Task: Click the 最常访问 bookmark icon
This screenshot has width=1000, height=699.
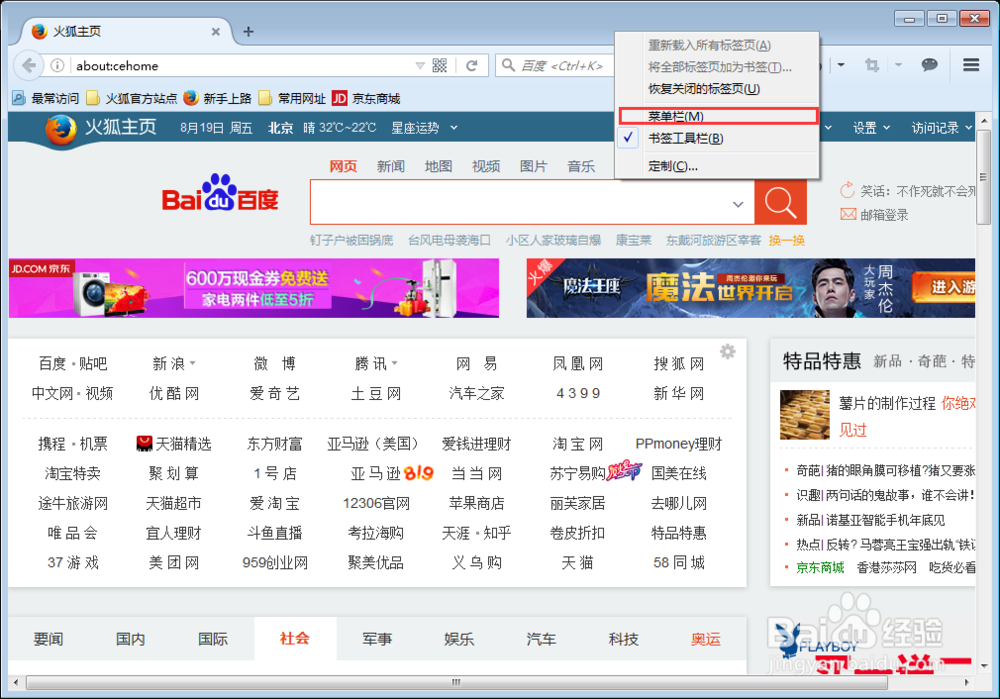Action: click(19, 98)
